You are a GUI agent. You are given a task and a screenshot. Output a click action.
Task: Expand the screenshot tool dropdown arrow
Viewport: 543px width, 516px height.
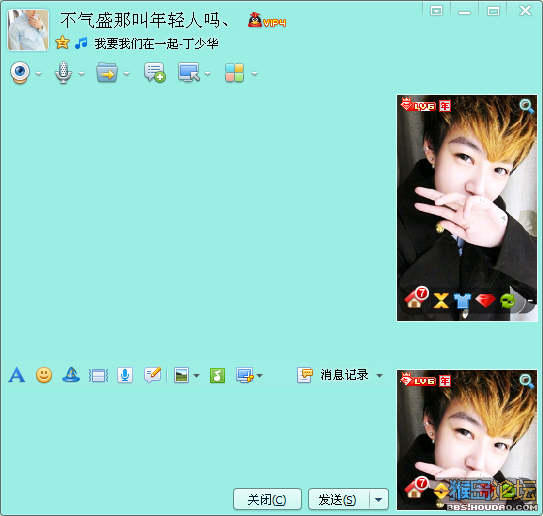[259, 375]
